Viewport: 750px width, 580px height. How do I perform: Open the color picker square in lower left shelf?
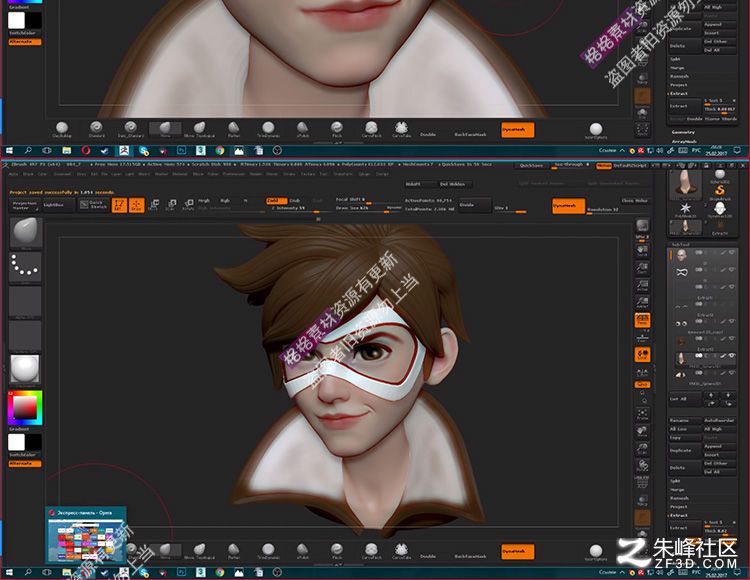tap(25, 408)
